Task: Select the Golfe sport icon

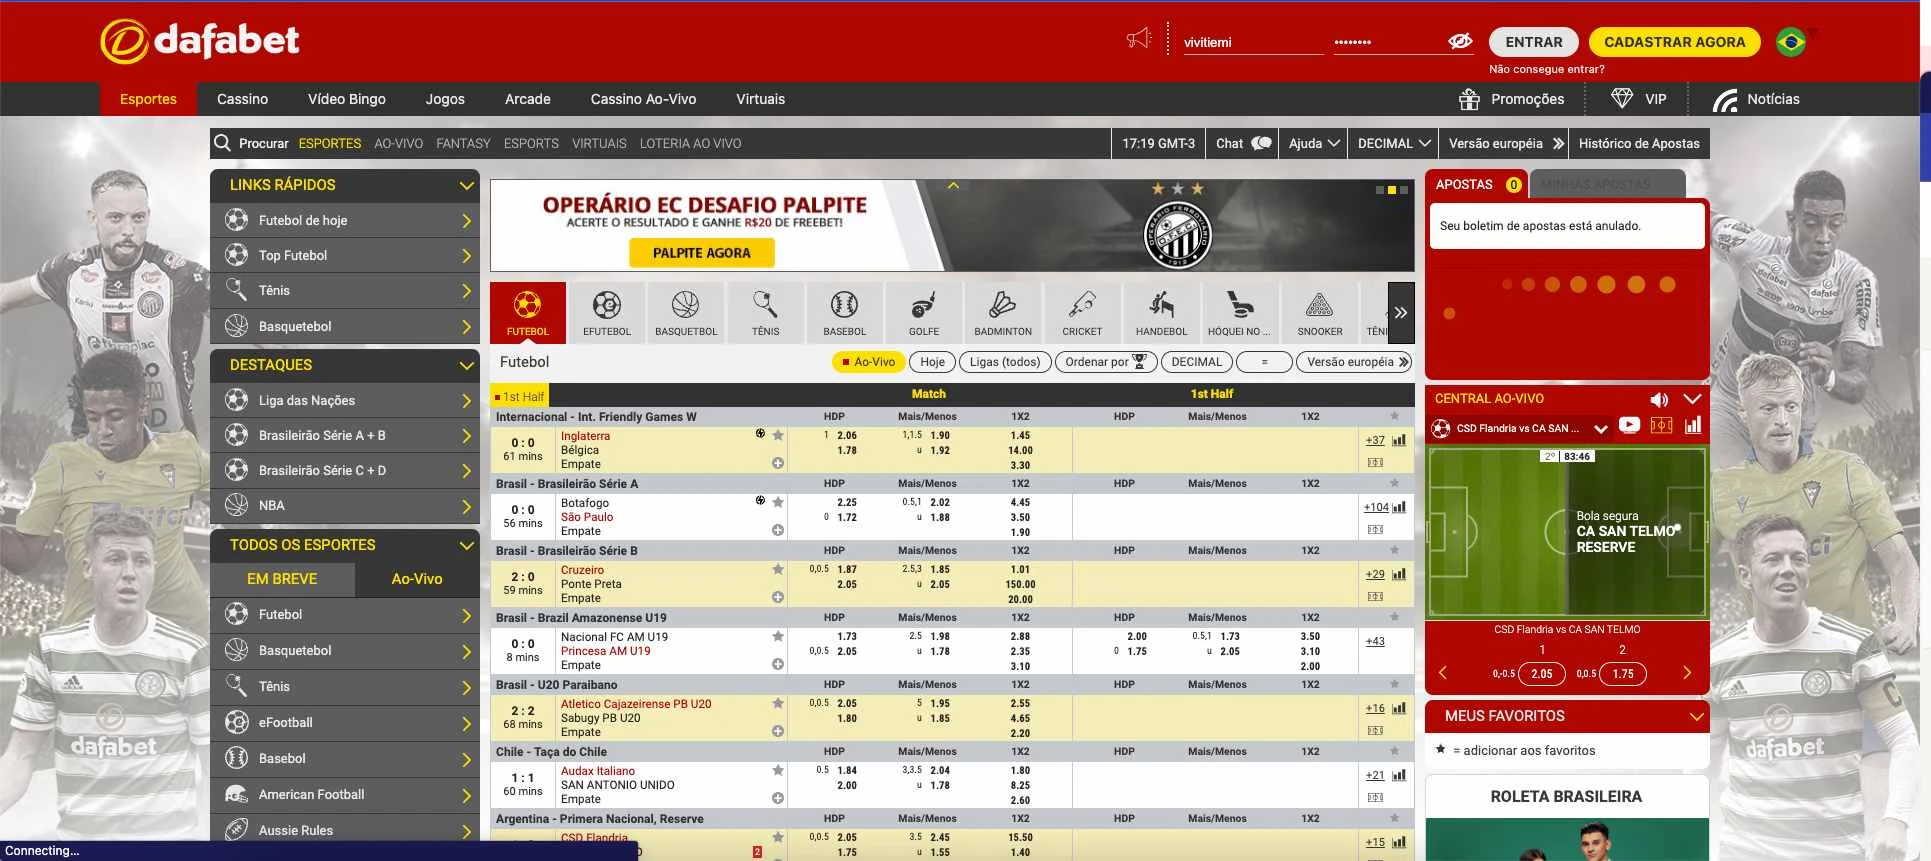Action: click(924, 312)
